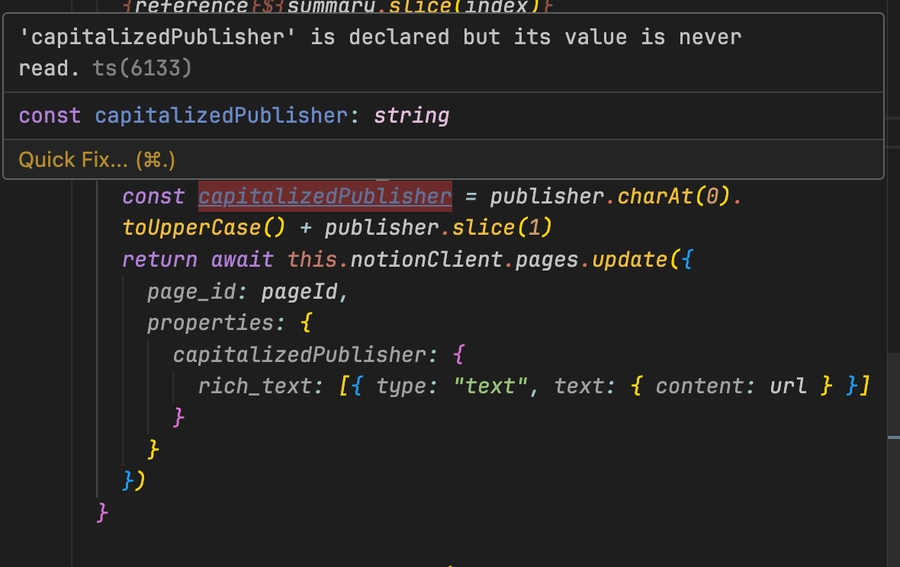900x567 pixels.
Task: Click the "text" string literal
Action: [x=490, y=387]
